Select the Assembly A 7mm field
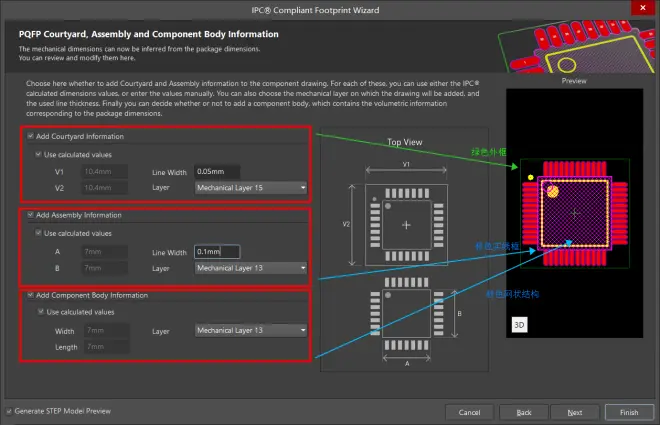The width and height of the screenshot is (660, 426). (x=104, y=252)
